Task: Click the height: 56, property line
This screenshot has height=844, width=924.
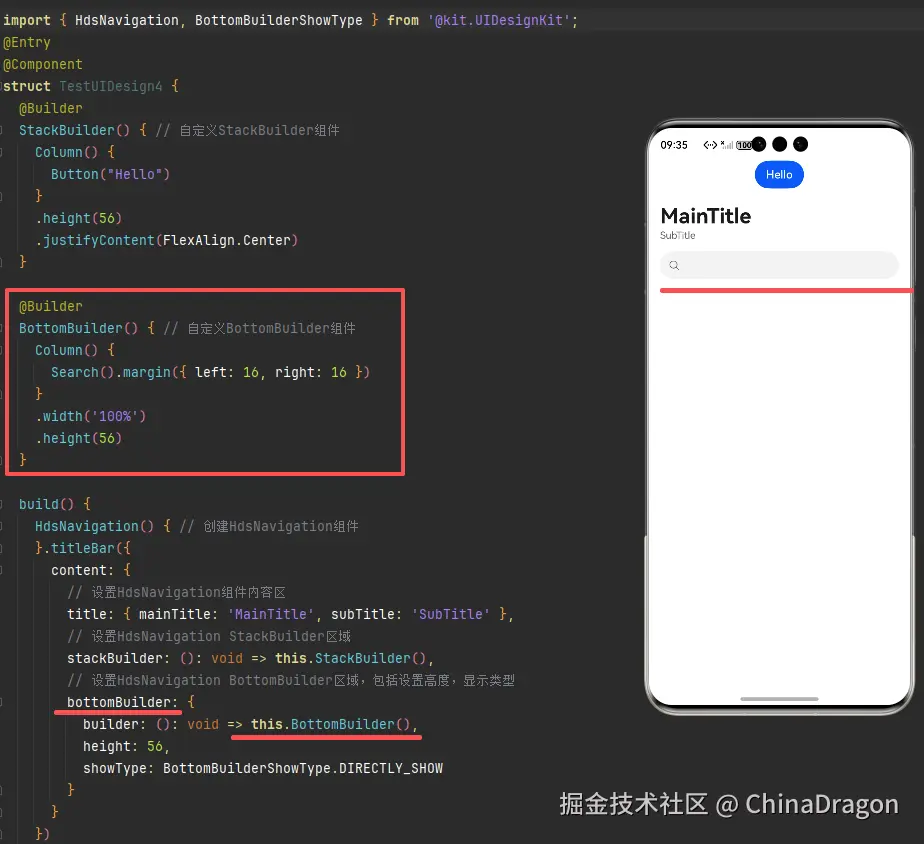Action: (x=126, y=746)
